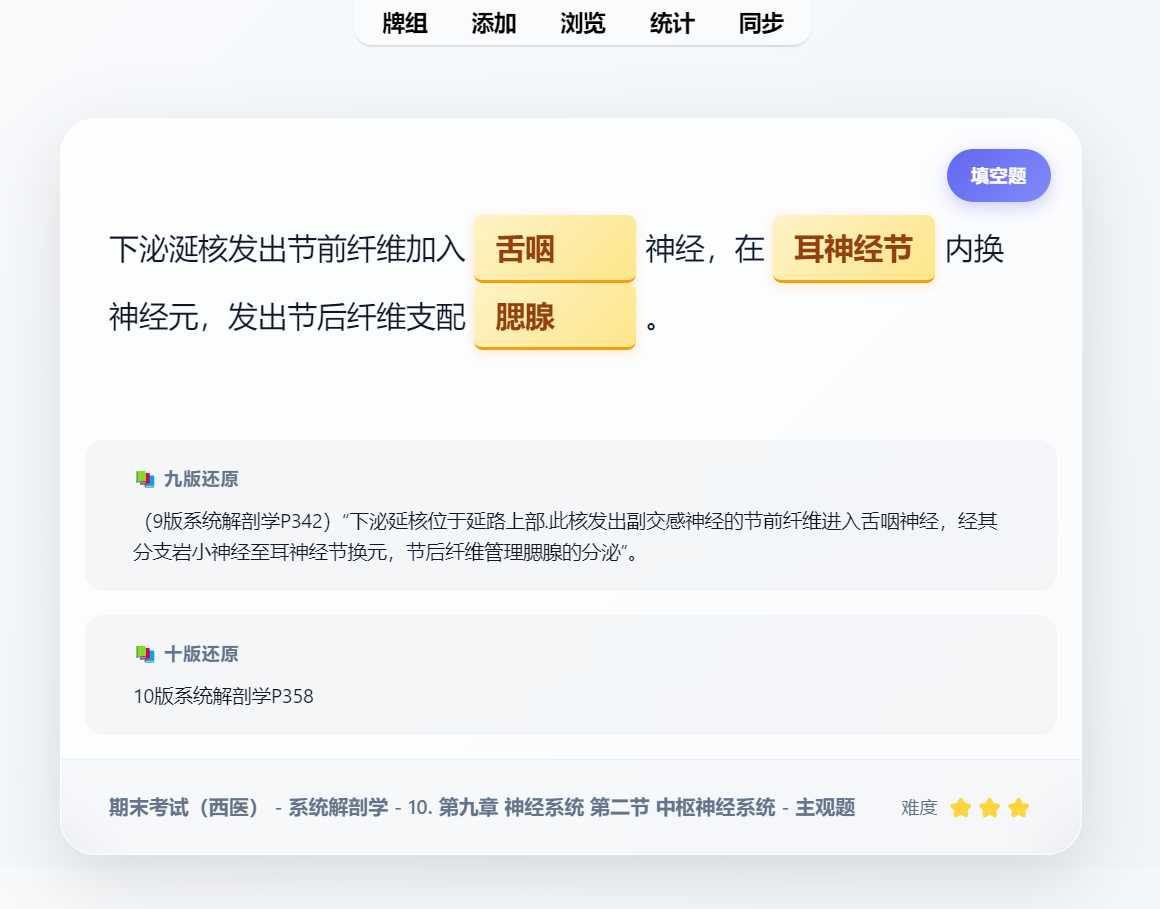Click the text 10版系统解剖学P358
This screenshot has height=909, width=1160.
(223, 696)
